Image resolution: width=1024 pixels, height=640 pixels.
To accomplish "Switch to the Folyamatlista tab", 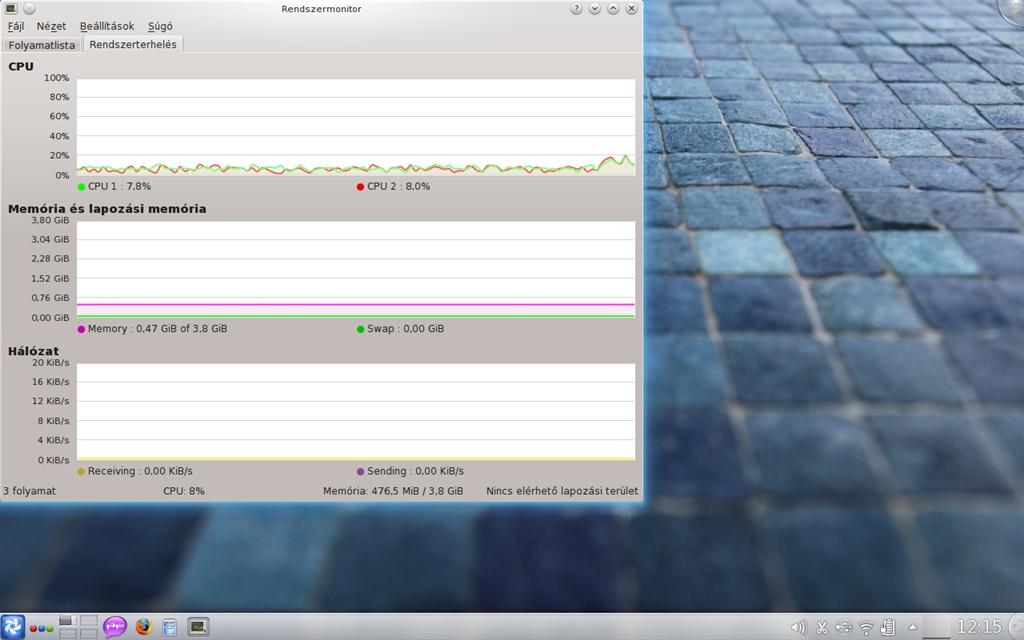I will tap(42, 45).
